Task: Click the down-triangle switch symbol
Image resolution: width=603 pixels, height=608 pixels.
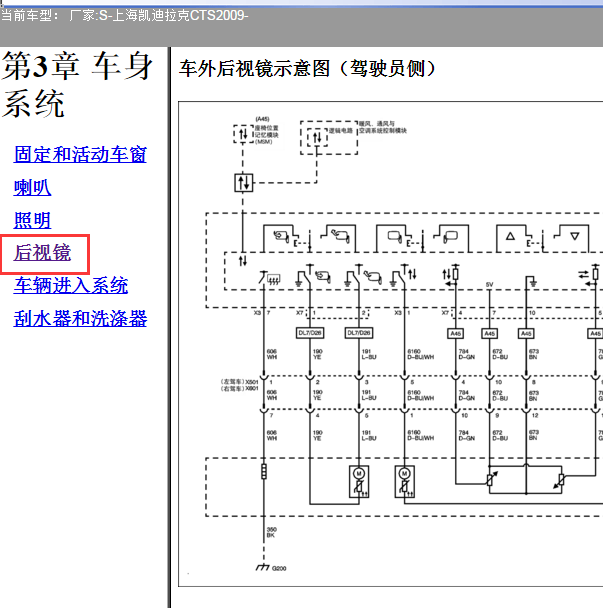Action: click(575, 236)
